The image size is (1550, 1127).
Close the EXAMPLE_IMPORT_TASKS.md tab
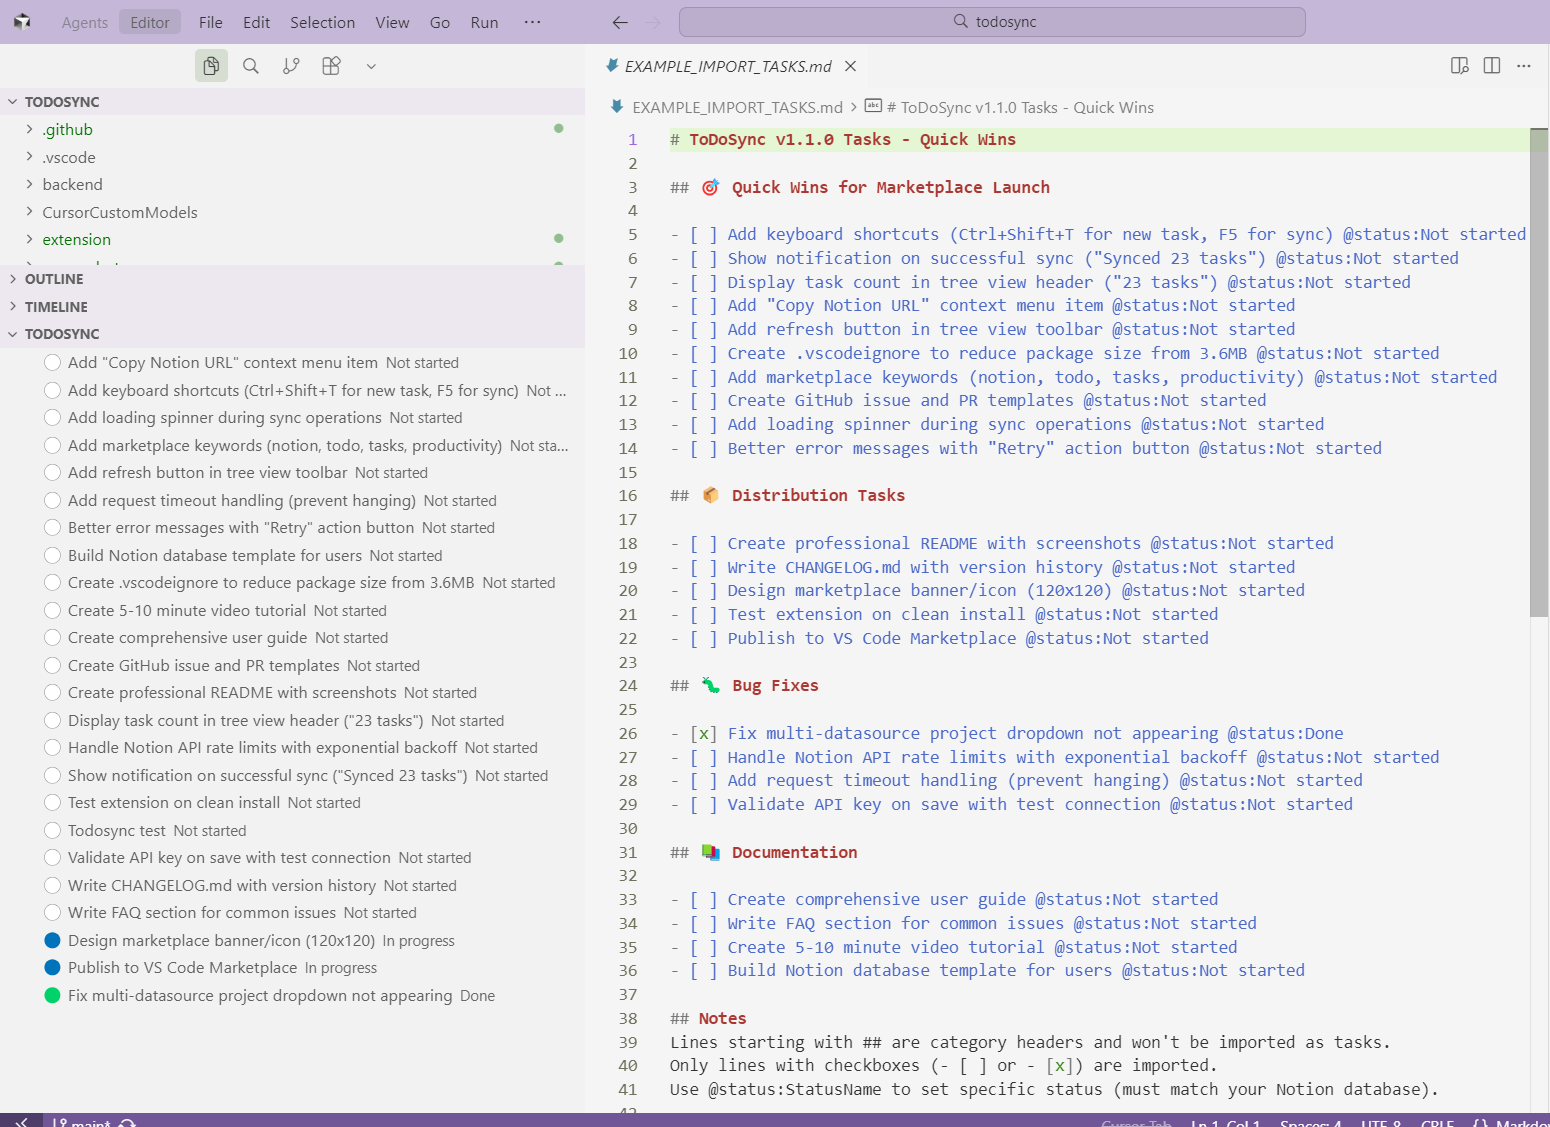(x=851, y=66)
